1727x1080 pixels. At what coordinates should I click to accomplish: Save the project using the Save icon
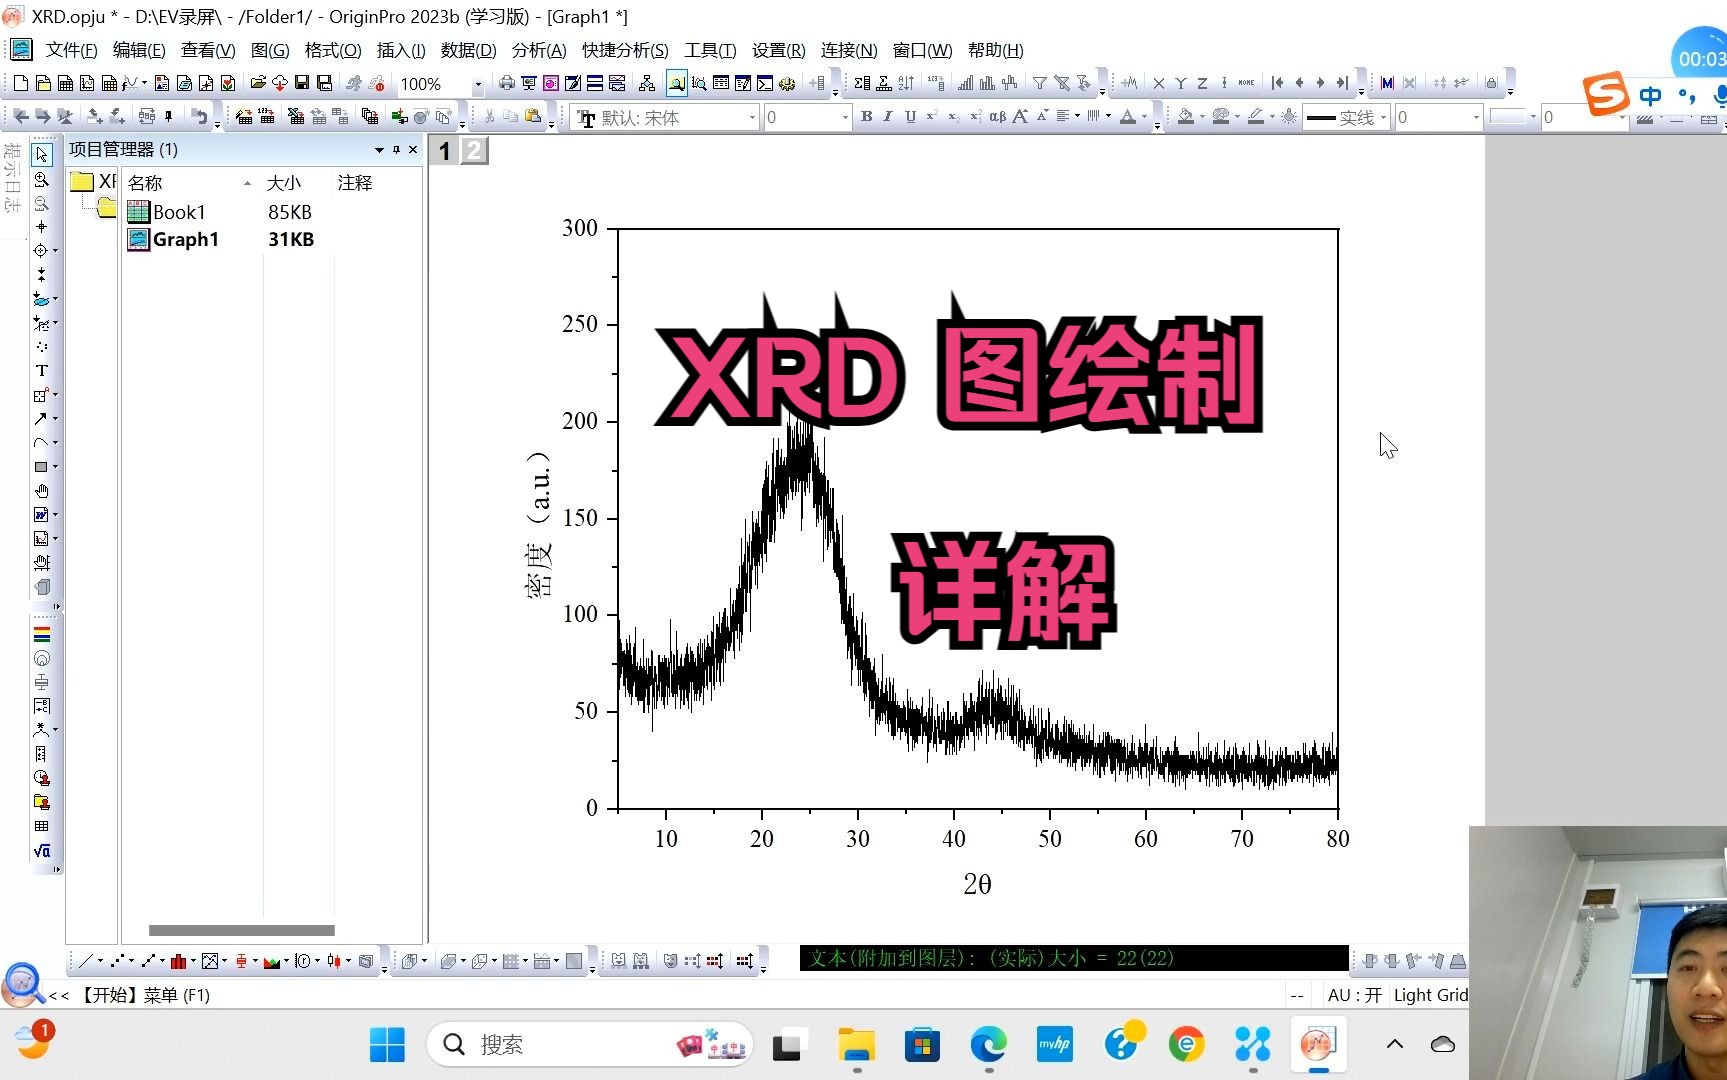[303, 84]
